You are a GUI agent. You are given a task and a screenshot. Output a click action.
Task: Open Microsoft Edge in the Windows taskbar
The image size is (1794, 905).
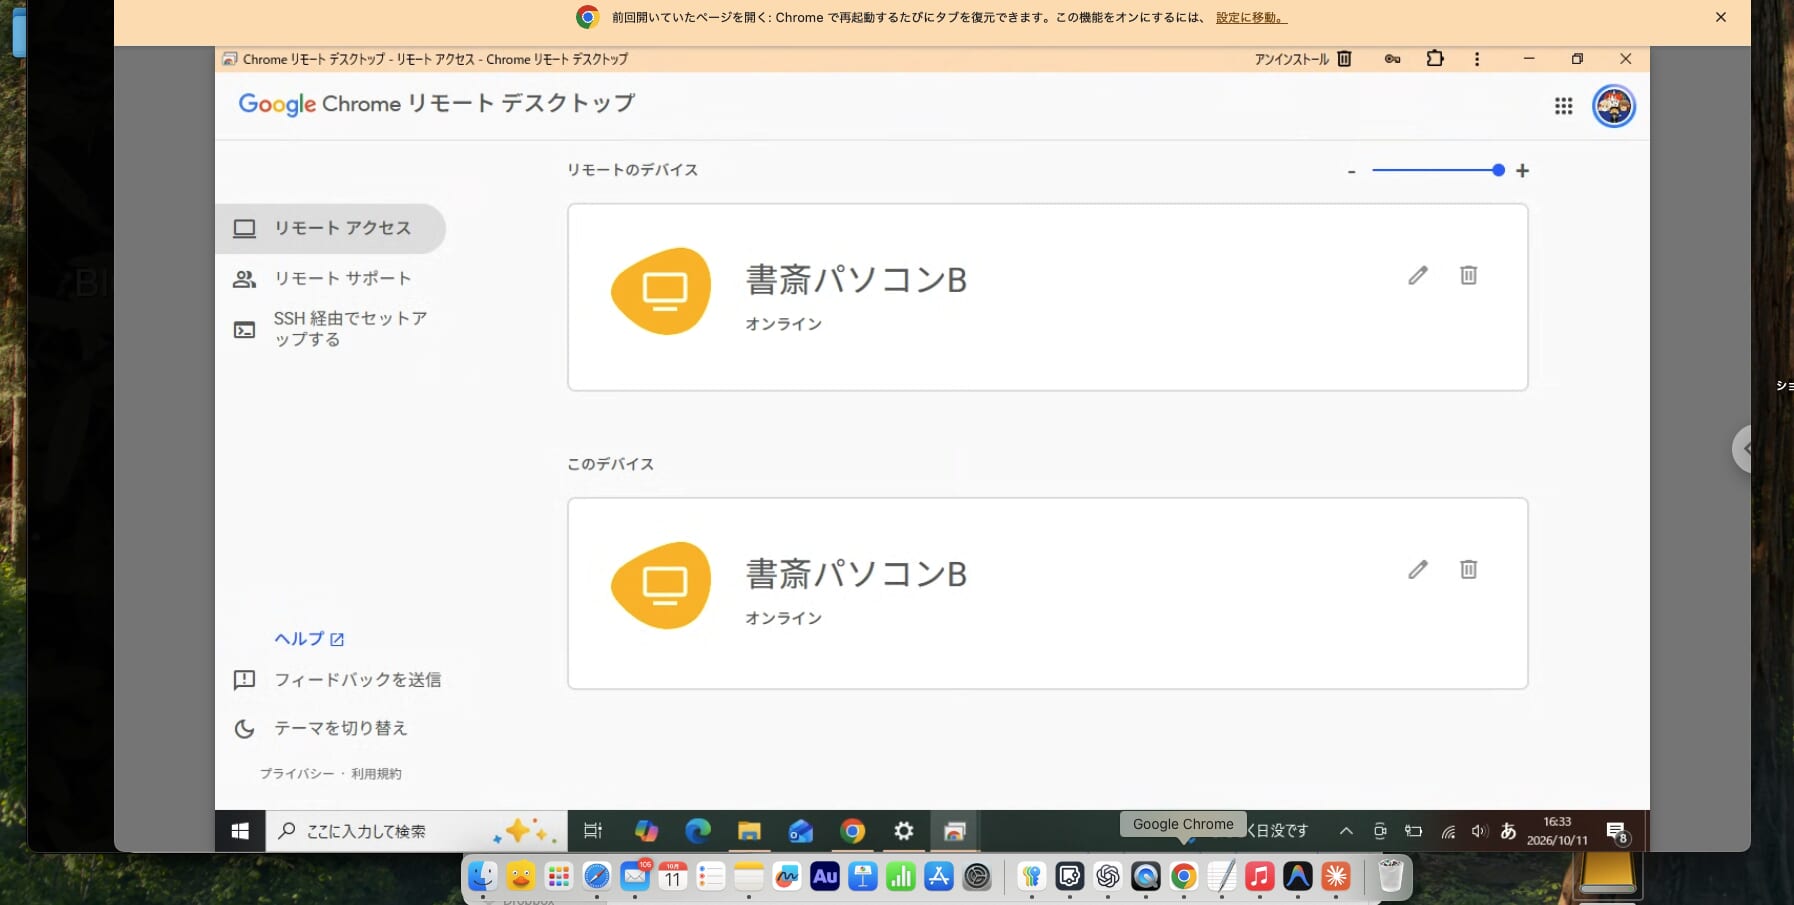[698, 831]
